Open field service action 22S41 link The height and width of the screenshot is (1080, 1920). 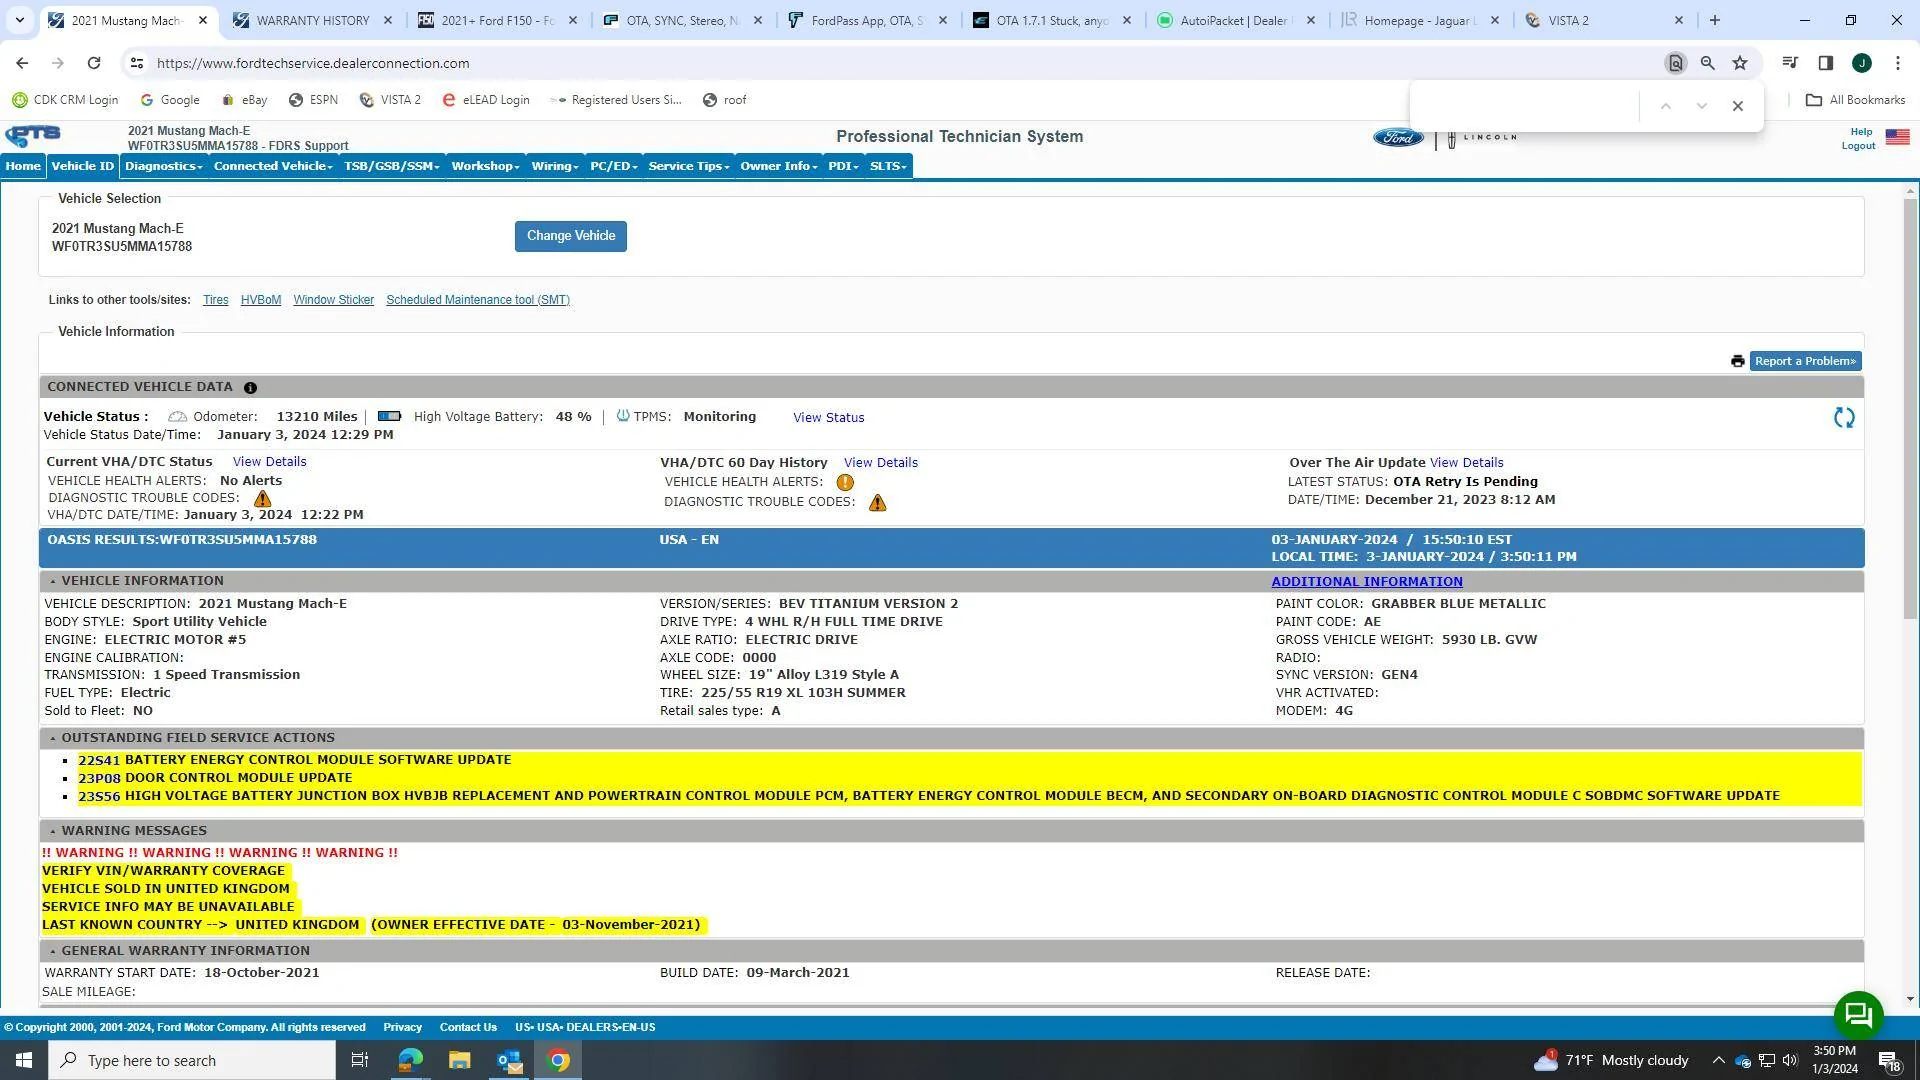coord(99,761)
